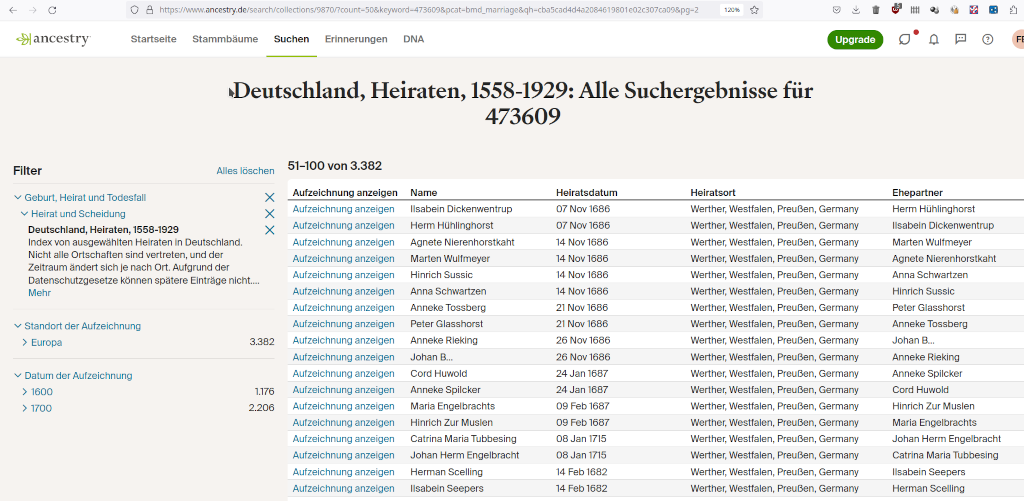The width and height of the screenshot is (1024, 501).
Task: Click the Ehepartner column header
Action: (x=917, y=193)
